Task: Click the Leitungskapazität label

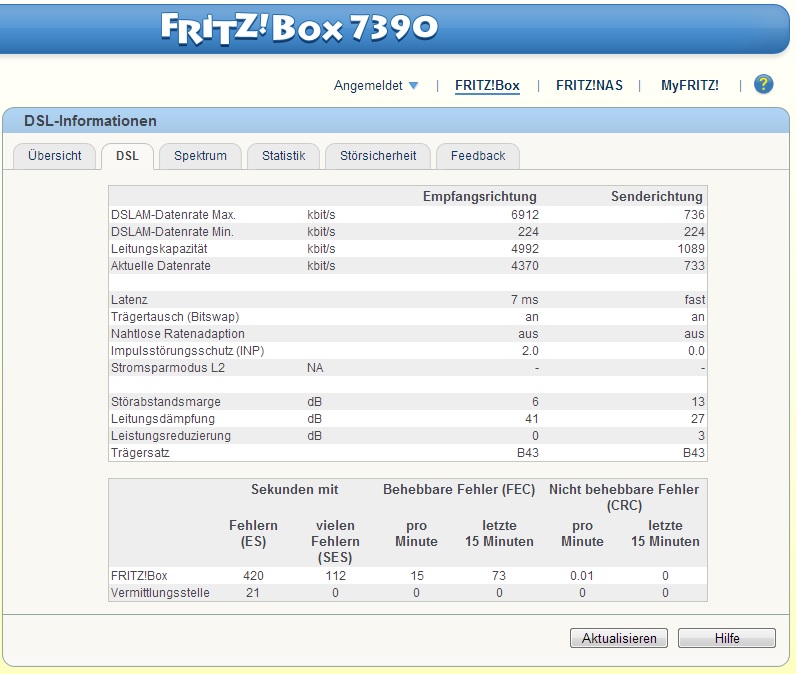Action: [159, 249]
